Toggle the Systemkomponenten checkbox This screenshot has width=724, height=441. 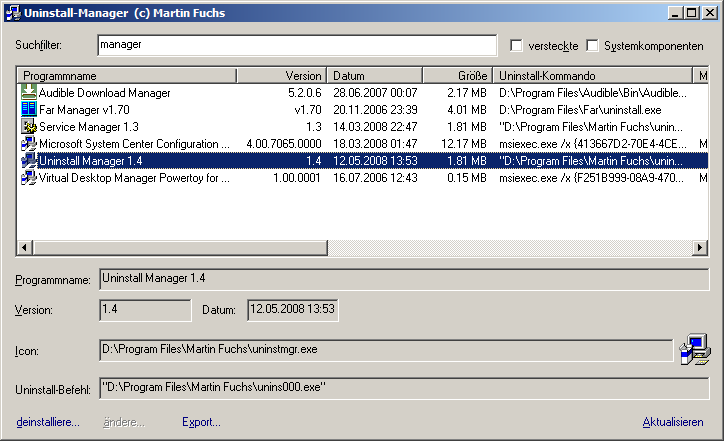(592, 45)
